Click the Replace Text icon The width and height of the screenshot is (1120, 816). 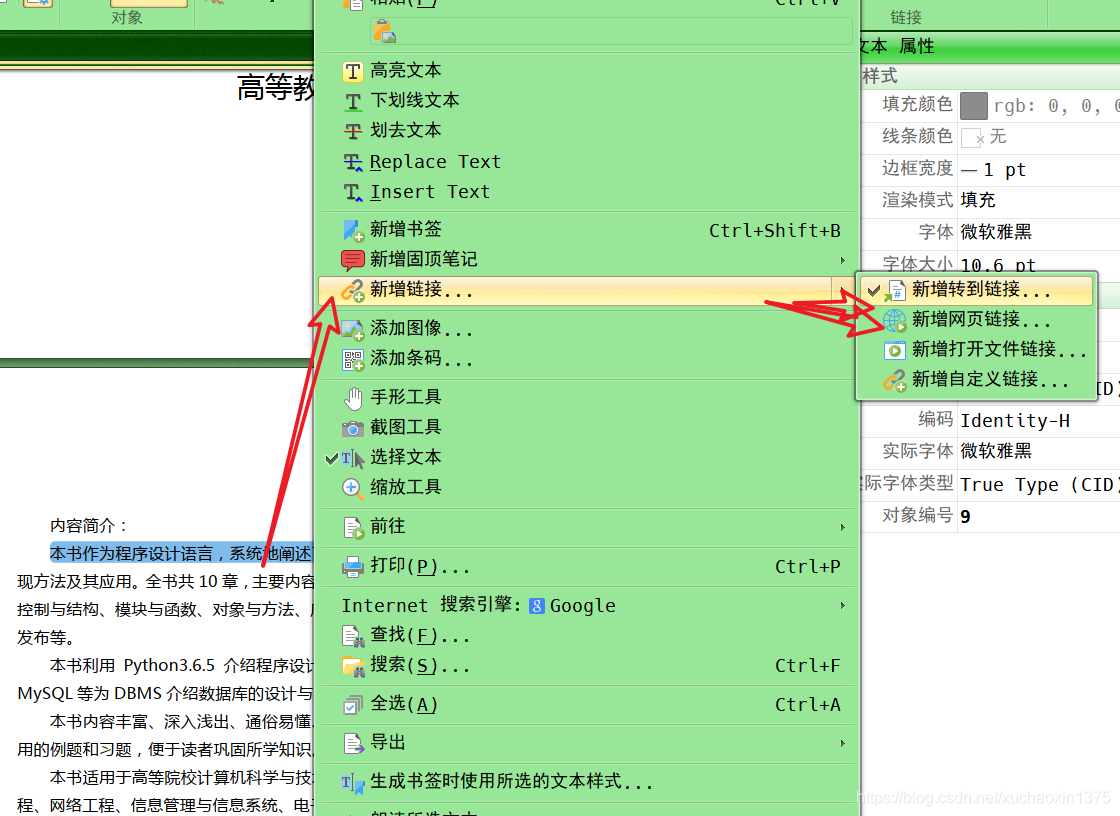(353, 162)
